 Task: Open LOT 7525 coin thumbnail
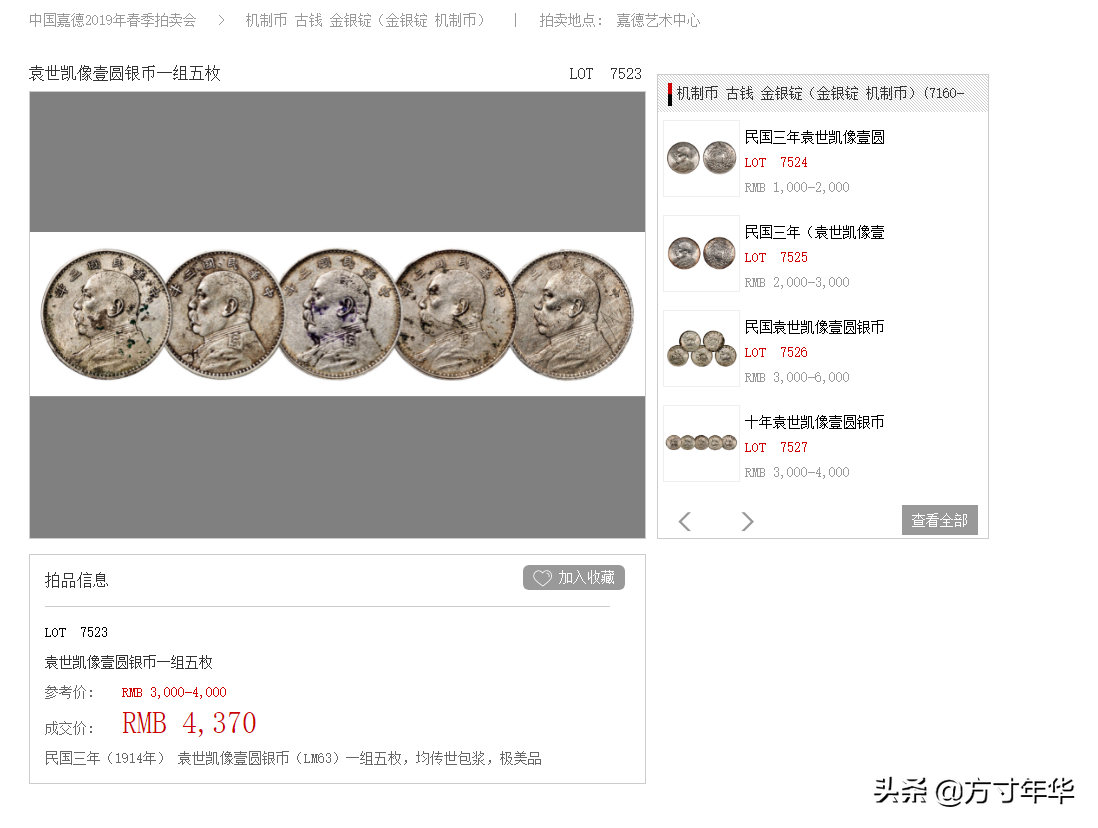pos(701,253)
